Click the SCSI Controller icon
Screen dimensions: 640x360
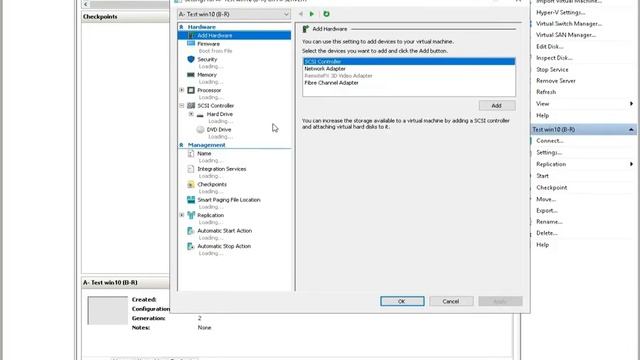click(191, 106)
